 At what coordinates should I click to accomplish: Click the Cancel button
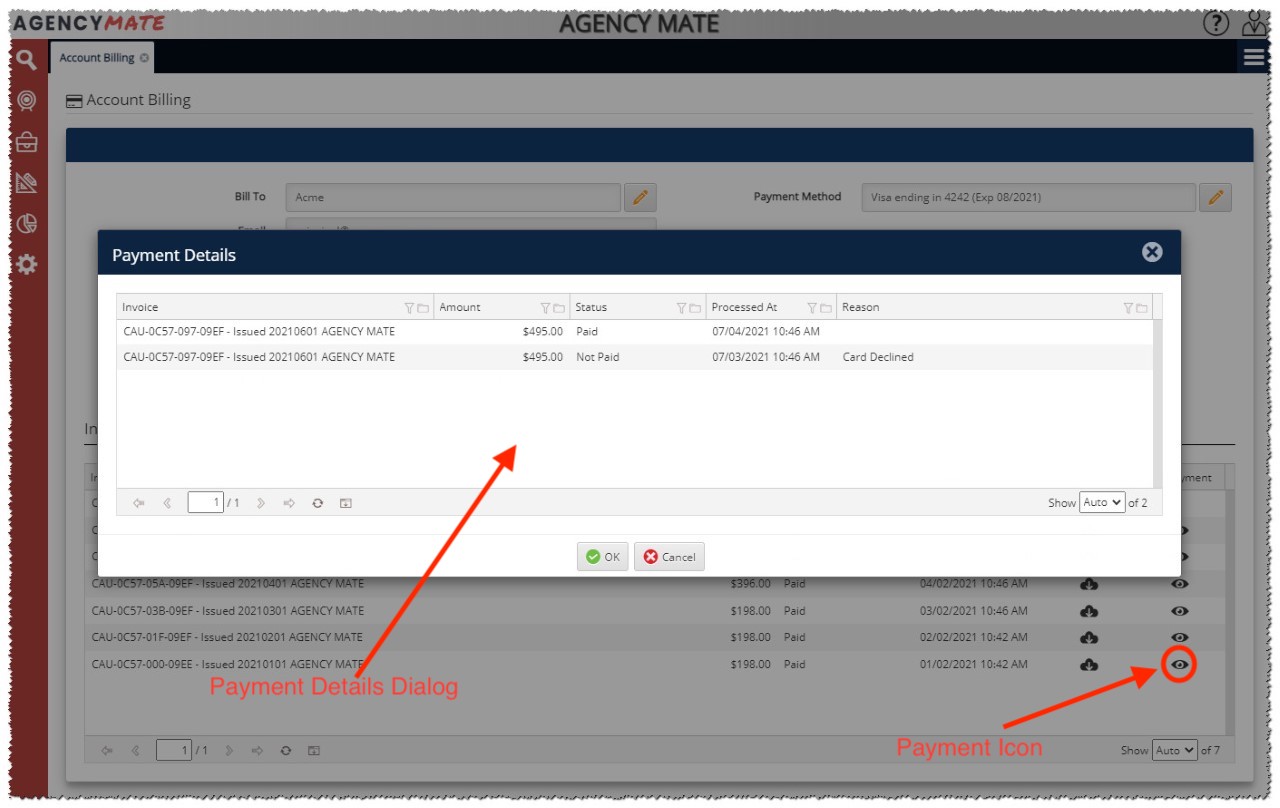point(670,557)
